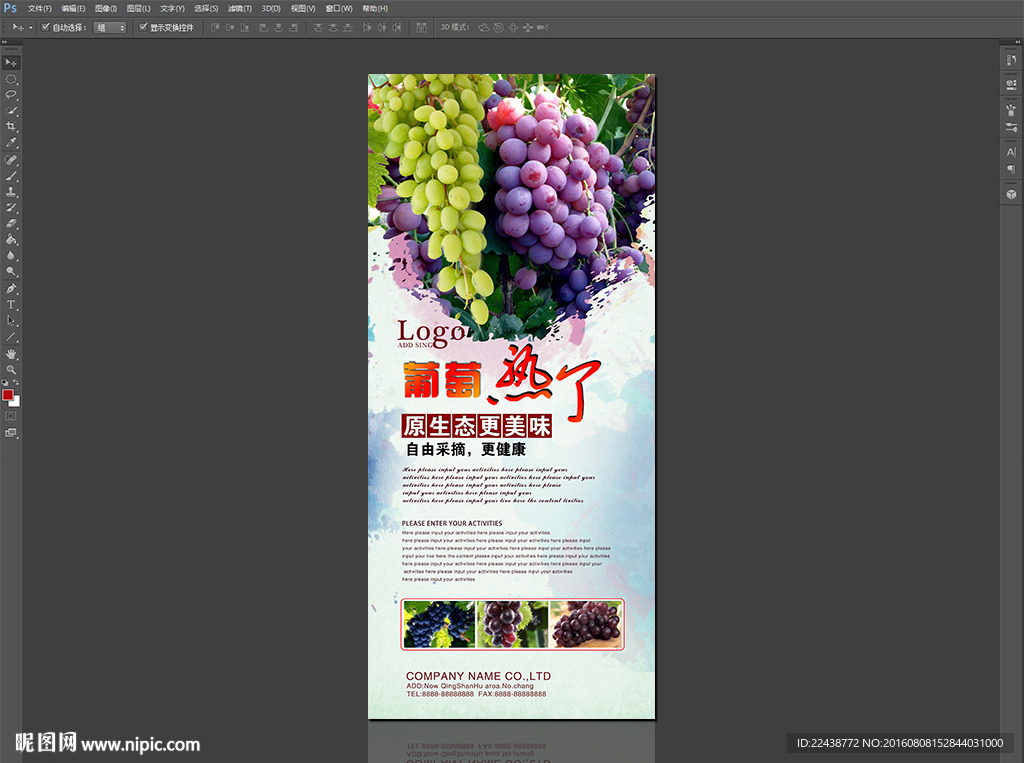
Task: Click Align left edges button
Action: pyautogui.click(x=264, y=27)
